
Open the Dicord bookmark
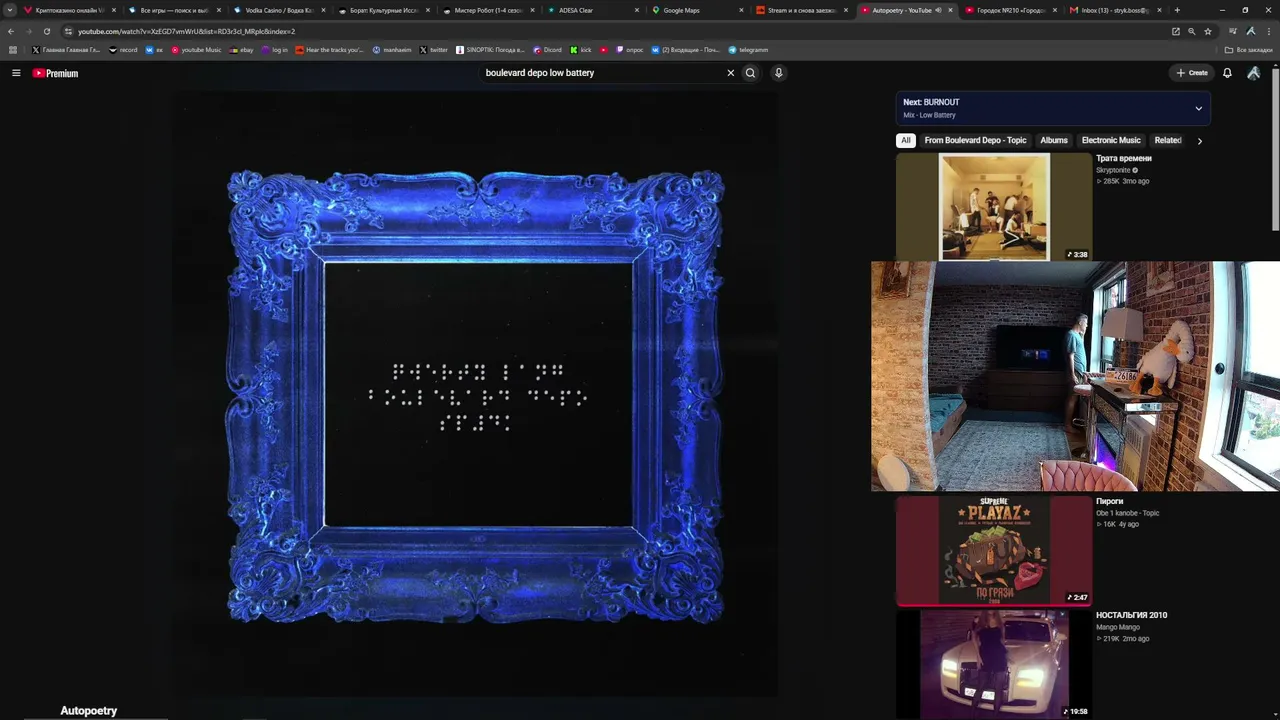548,50
